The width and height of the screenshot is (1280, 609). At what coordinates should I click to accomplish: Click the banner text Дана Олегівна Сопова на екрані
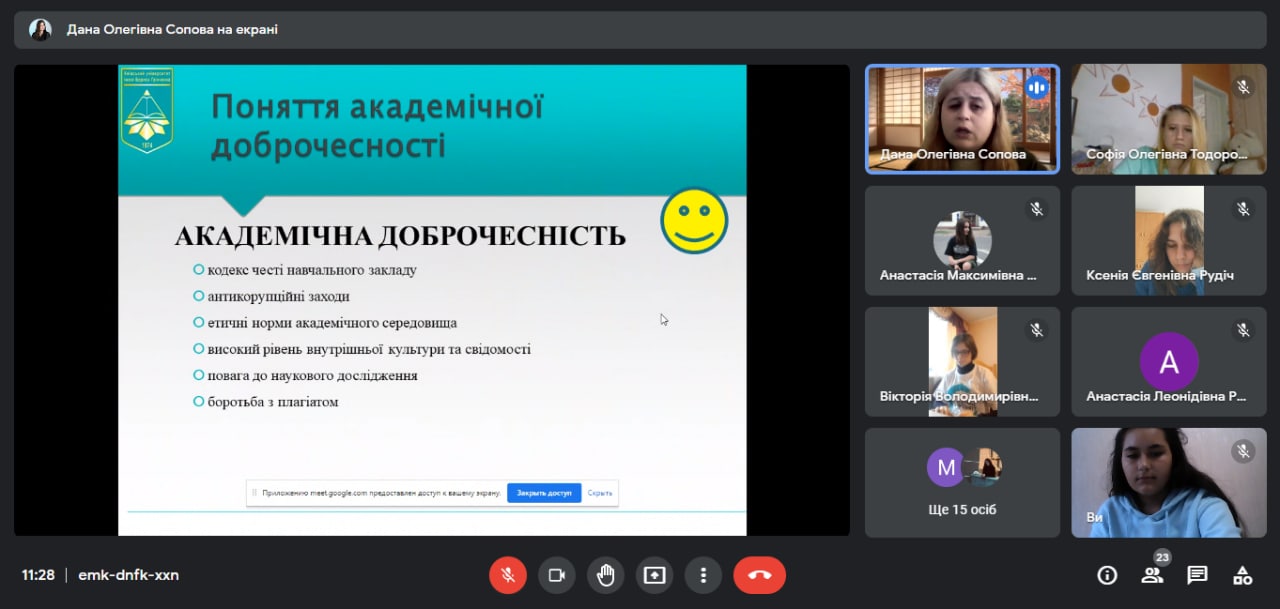click(172, 30)
